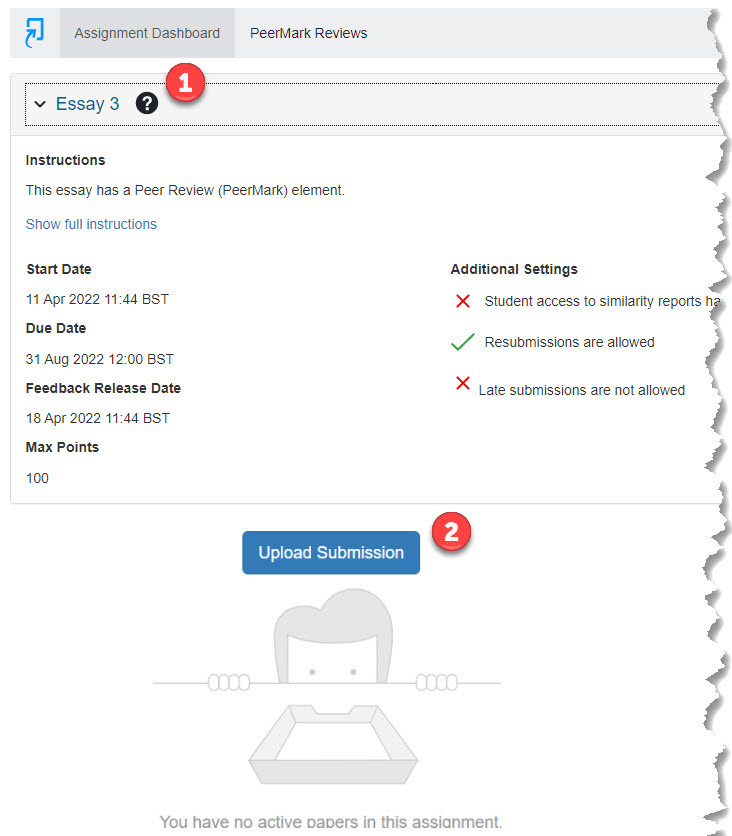Click the Feedback Release Date value
The height and width of the screenshot is (836, 732).
tap(98, 418)
